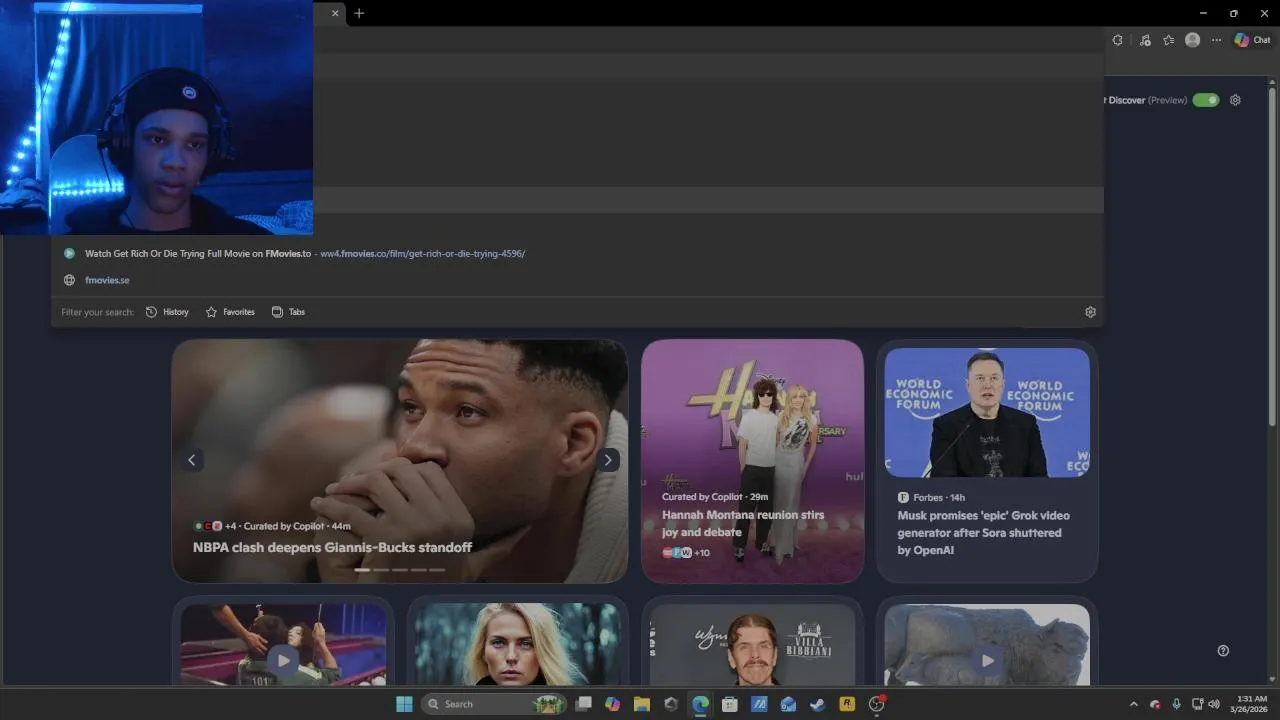
Task: Show hidden system tray icons
Action: click(x=1133, y=704)
